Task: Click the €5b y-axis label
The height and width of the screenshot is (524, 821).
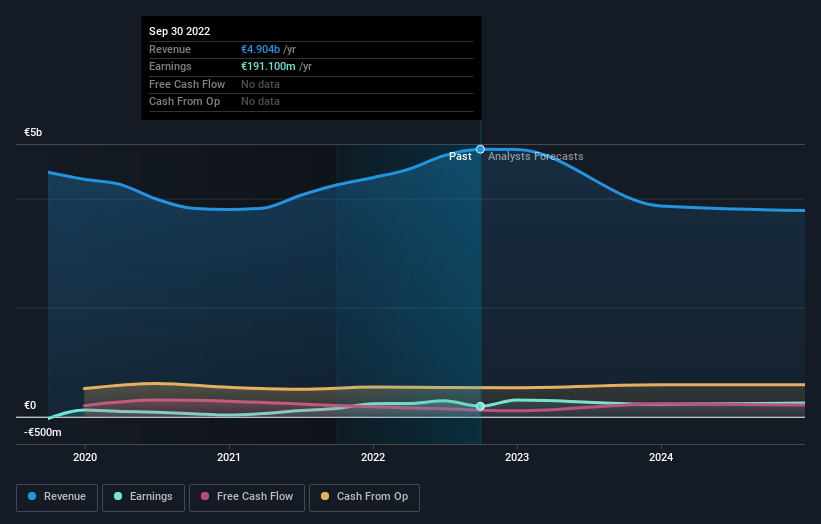Action: (x=33, y=132)
